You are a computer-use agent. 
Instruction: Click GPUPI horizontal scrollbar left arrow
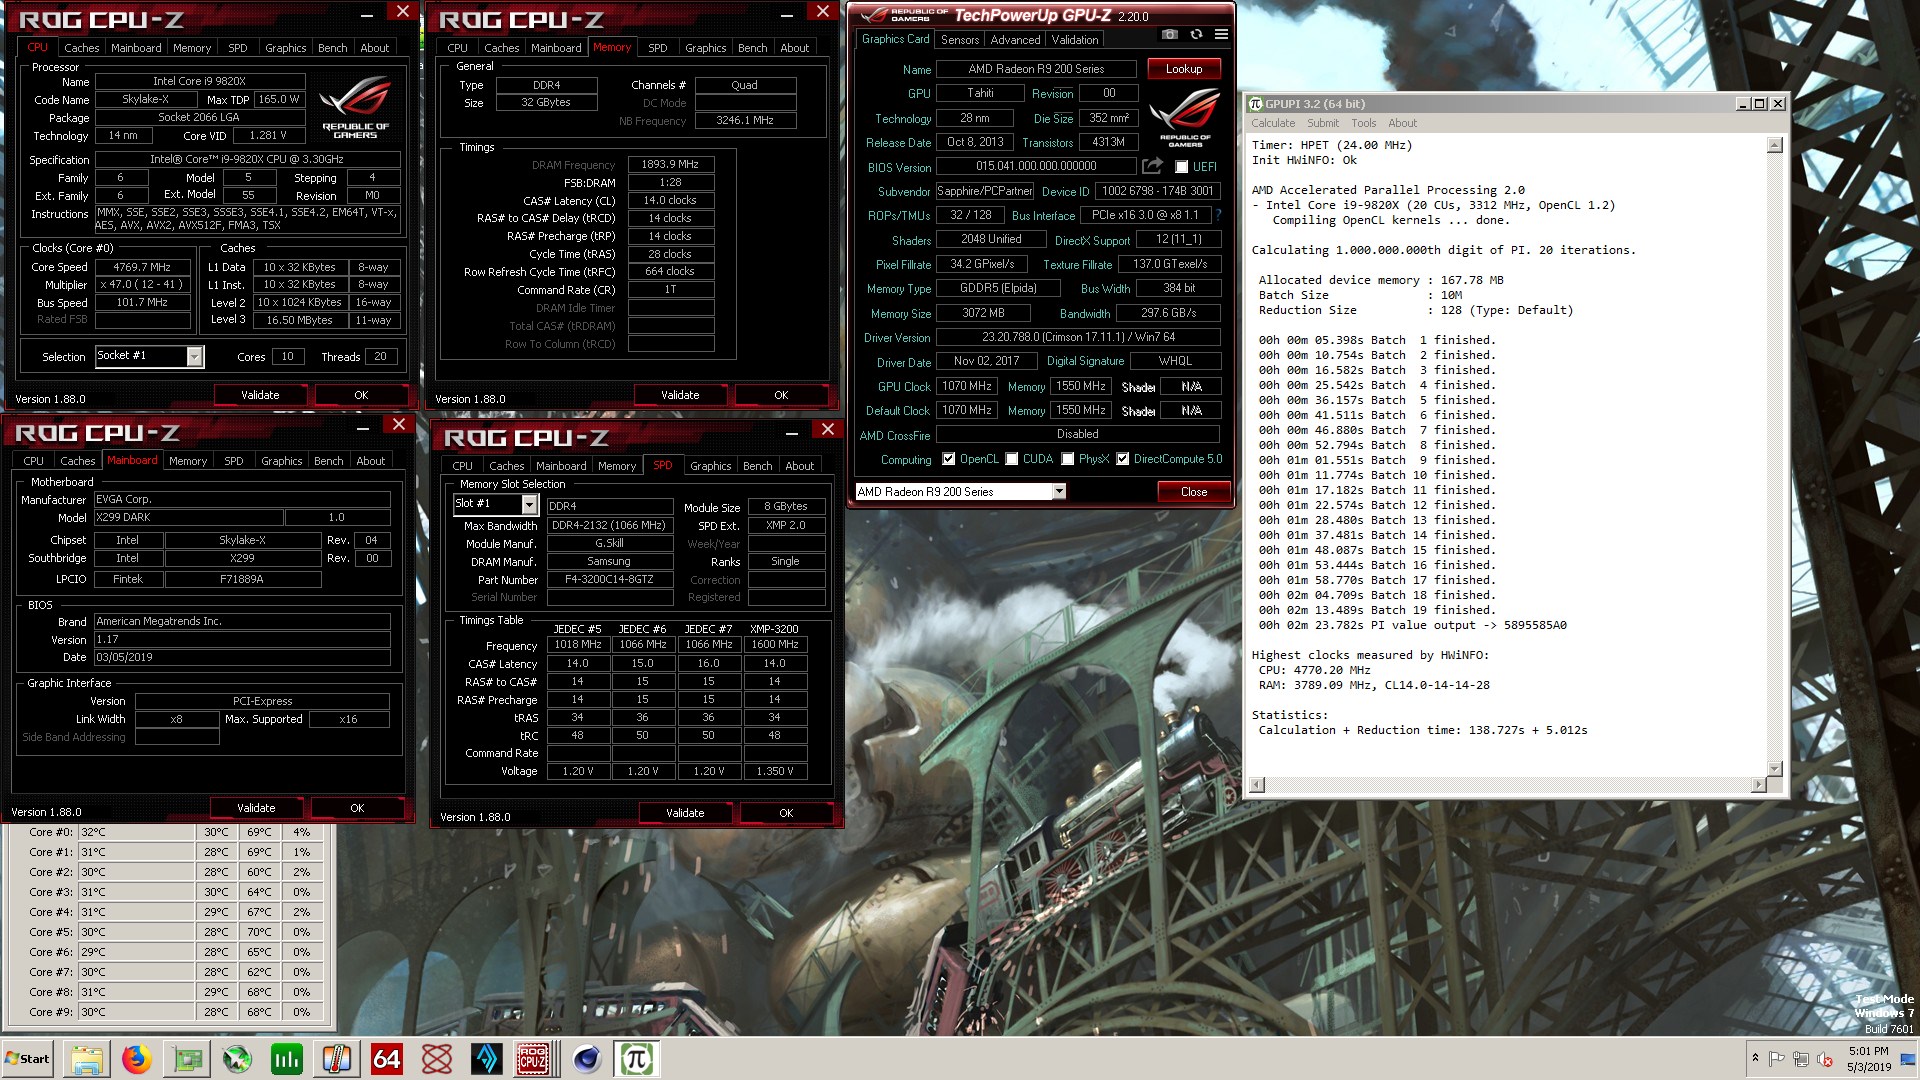pyautogui.click(x=1258, y=785)
